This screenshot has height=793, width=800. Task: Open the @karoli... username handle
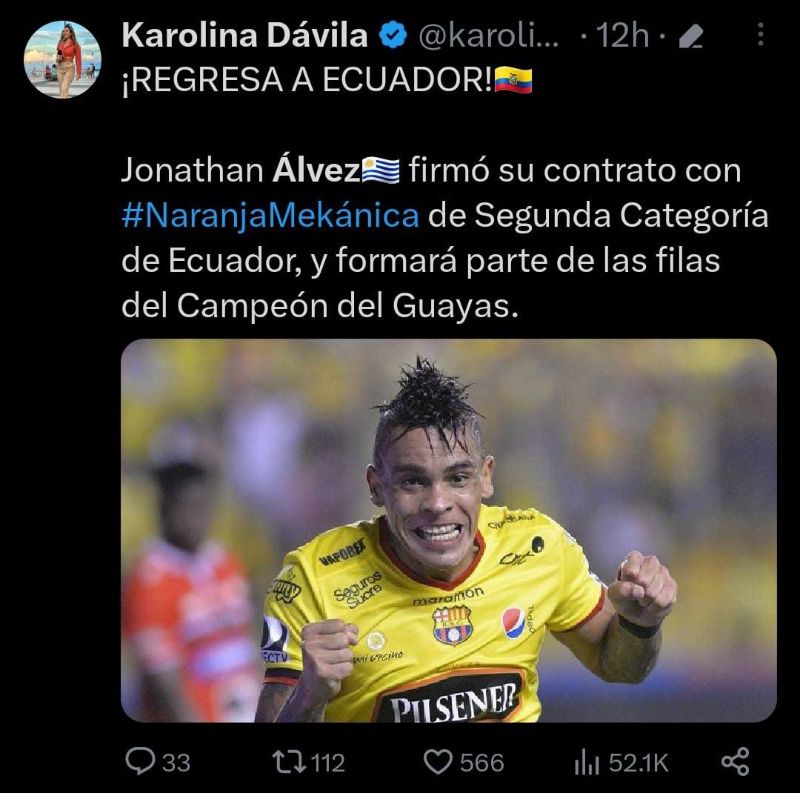tap(489, 36)
